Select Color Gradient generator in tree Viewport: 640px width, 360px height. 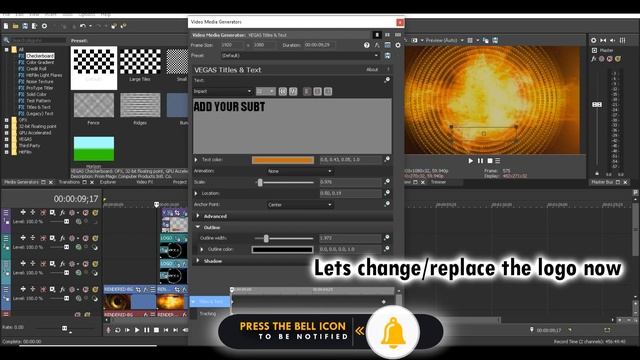40,62
